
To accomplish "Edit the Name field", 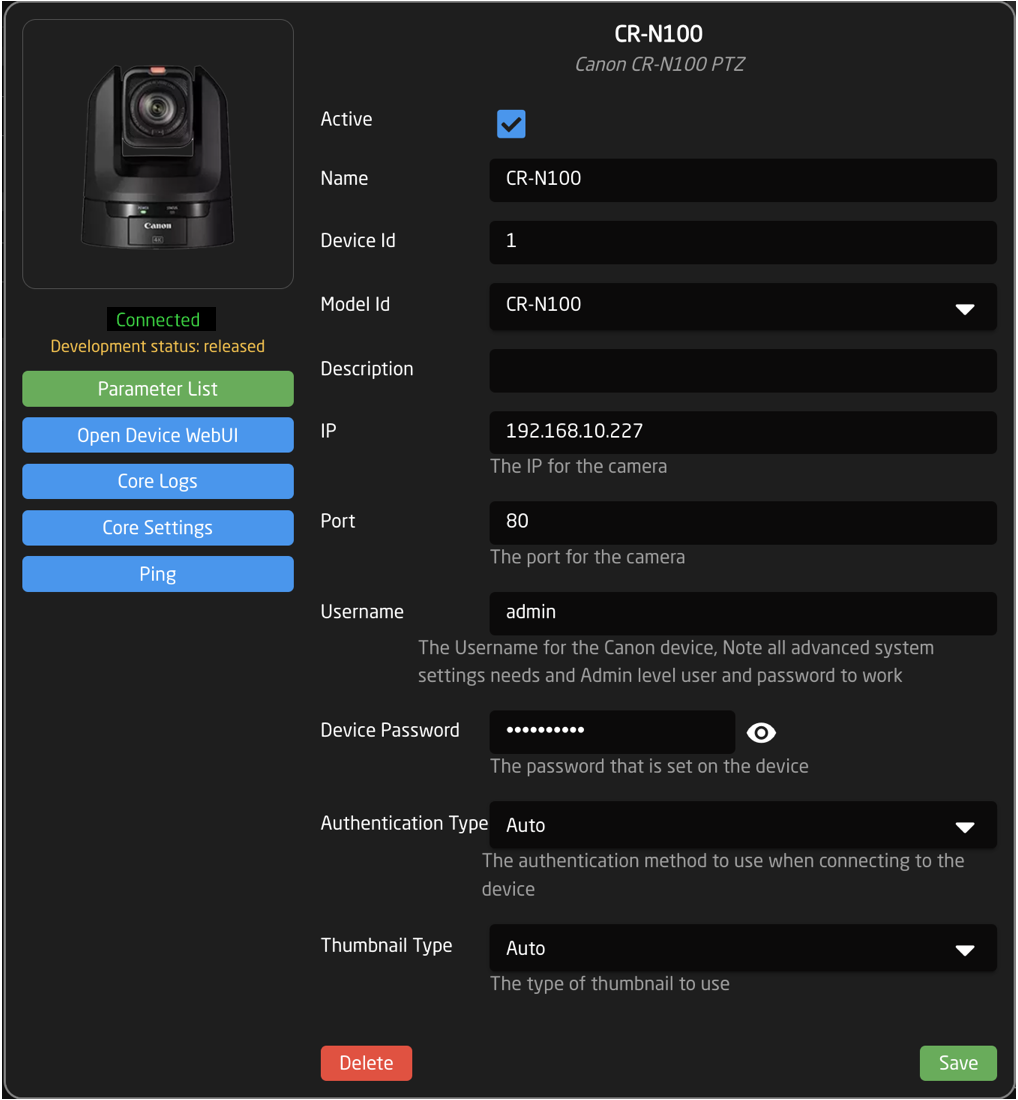I will 743,180.
